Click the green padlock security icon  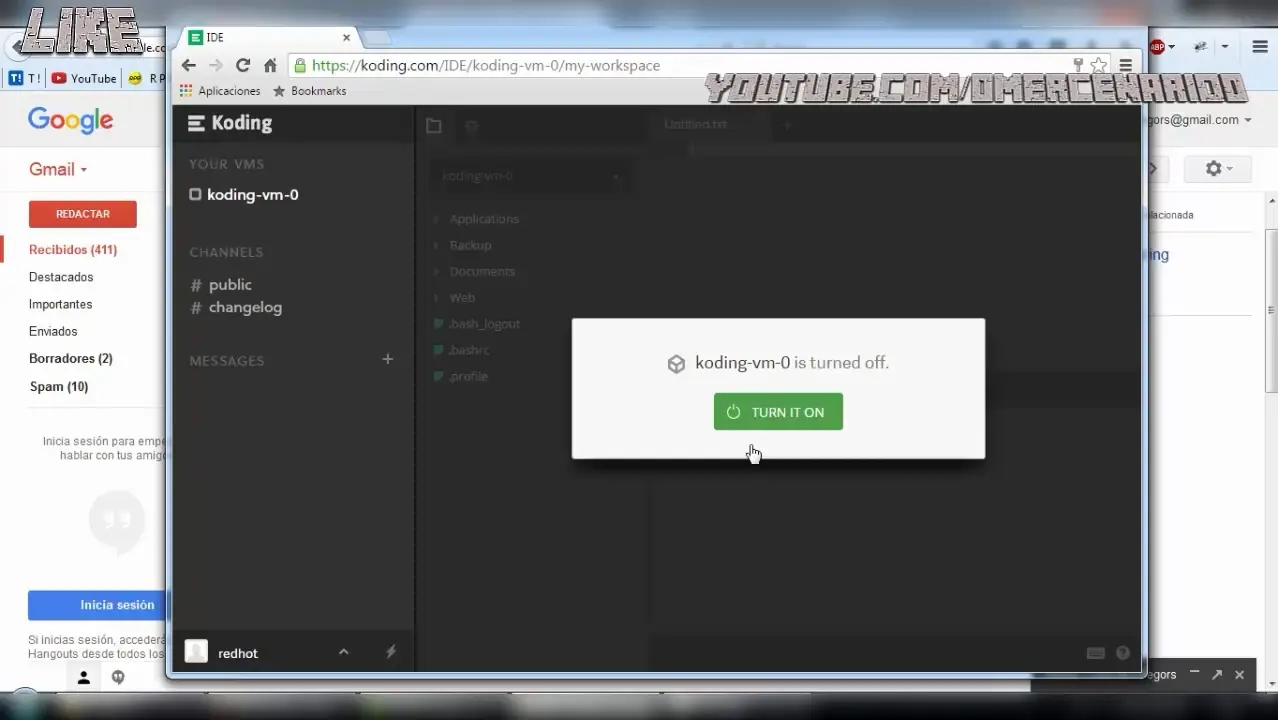coord(299,65)
